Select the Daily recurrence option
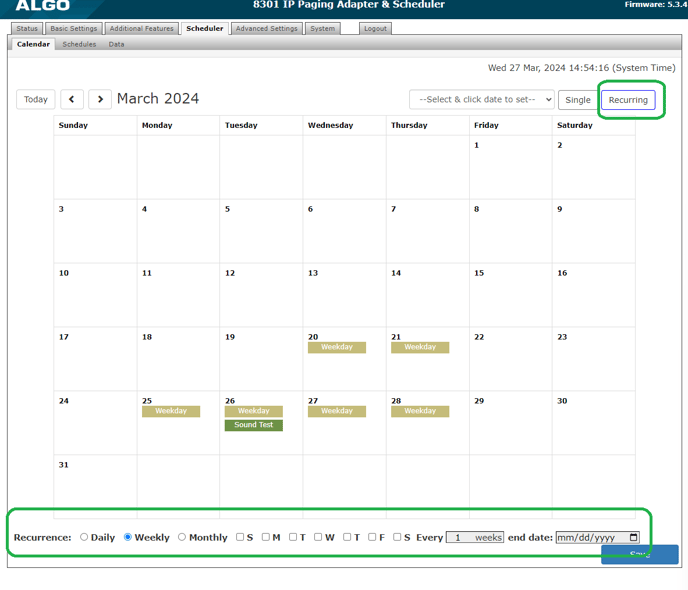The width and height of the screenshot is (688, 590). [x=85, y=537]
